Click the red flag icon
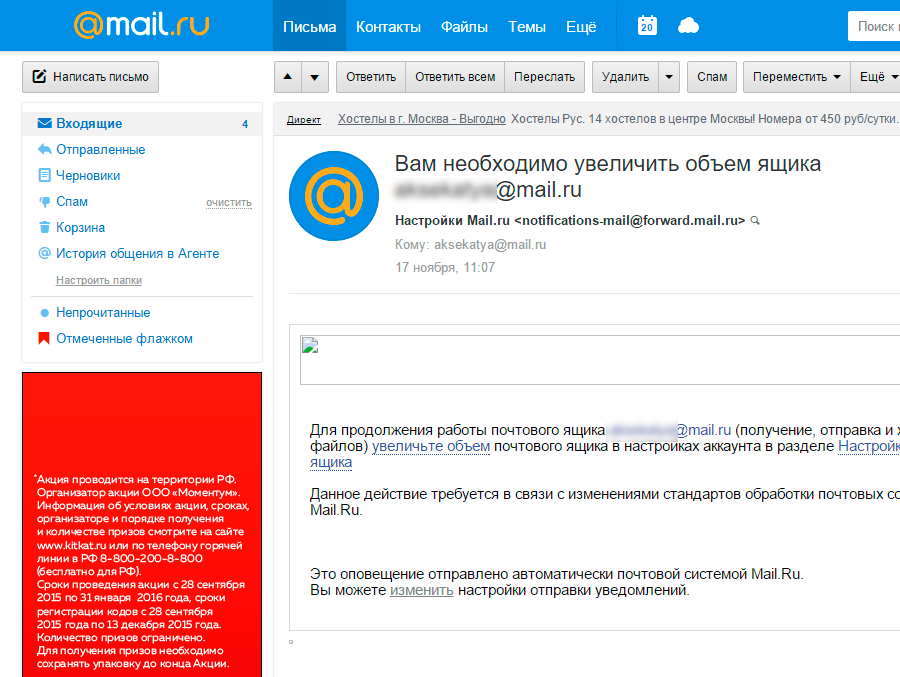This screenshot has width=900, height=677. pos(44,338)
